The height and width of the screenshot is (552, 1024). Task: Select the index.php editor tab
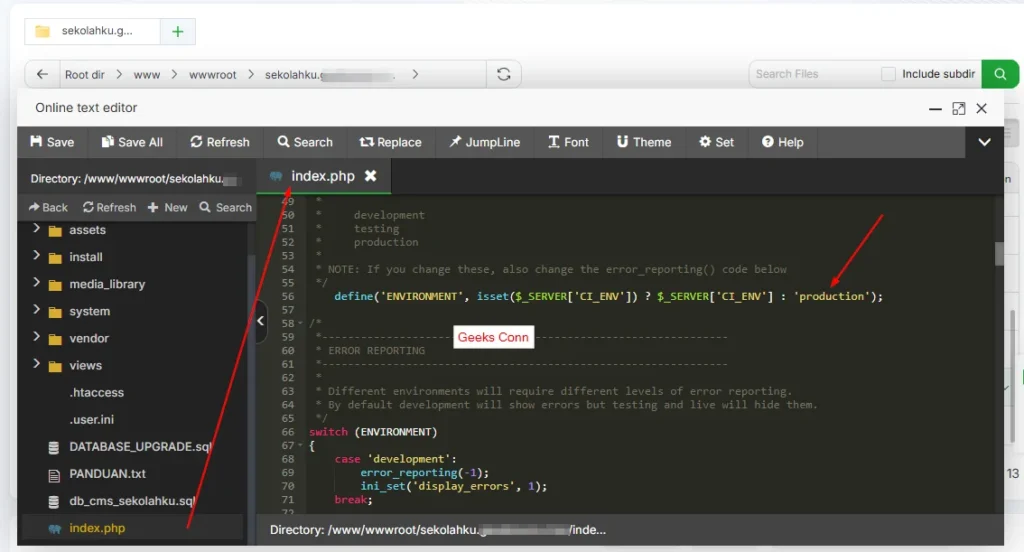pyautogui.click(x=322, y=176)
